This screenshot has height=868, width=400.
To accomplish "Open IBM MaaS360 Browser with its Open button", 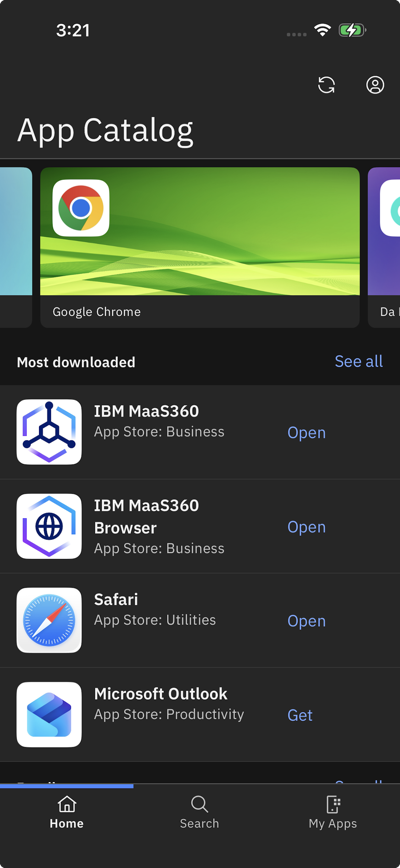I will 307,526.
